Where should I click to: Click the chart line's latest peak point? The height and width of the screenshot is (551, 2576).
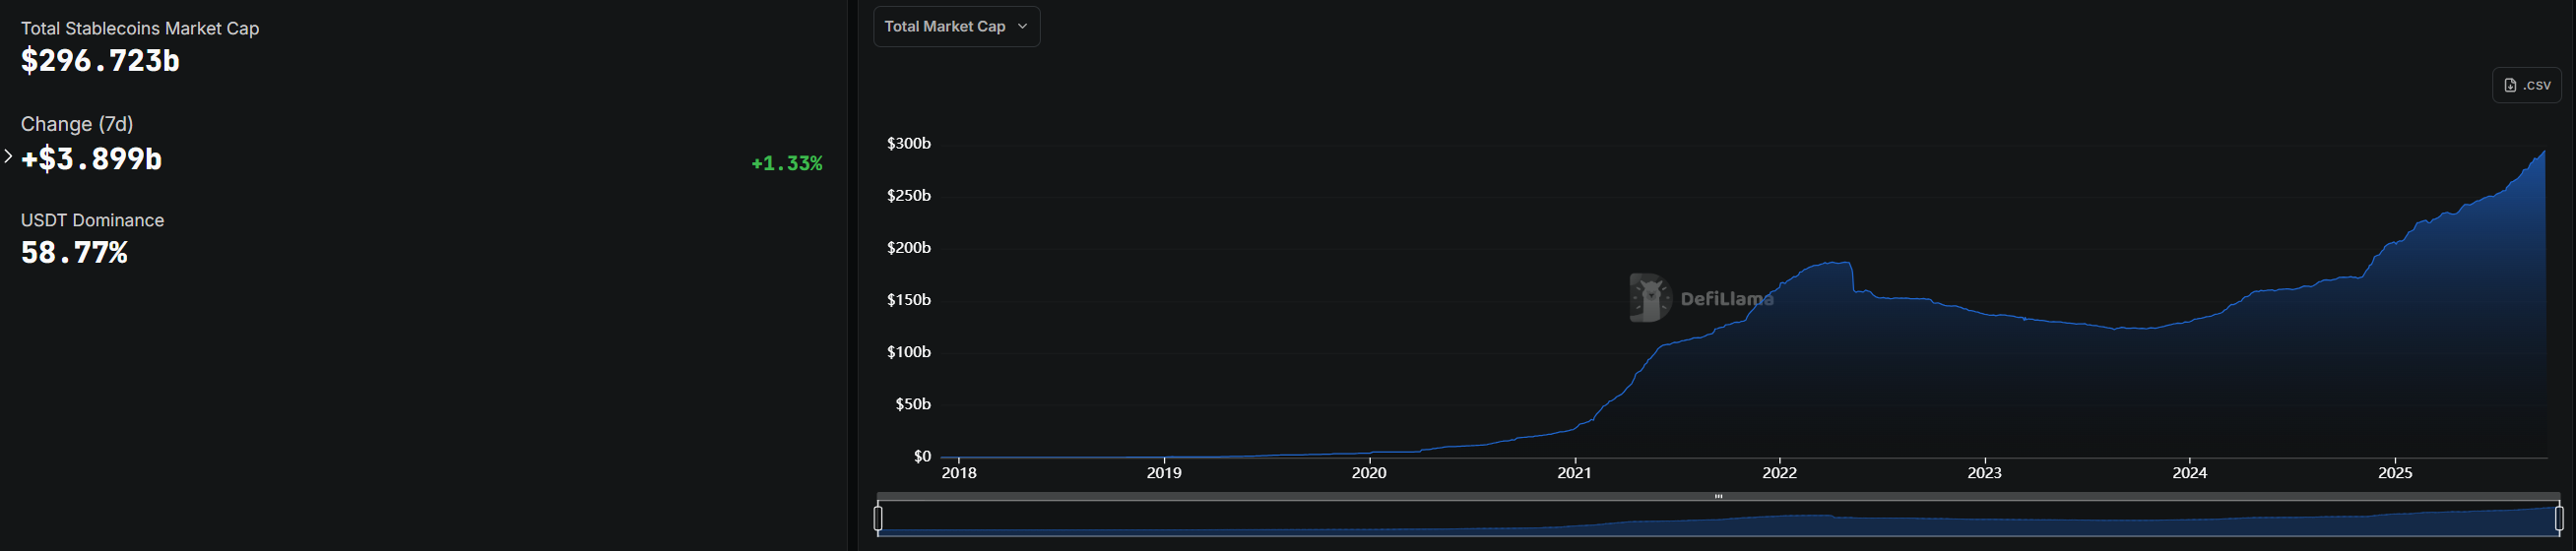click(2544, 151)
